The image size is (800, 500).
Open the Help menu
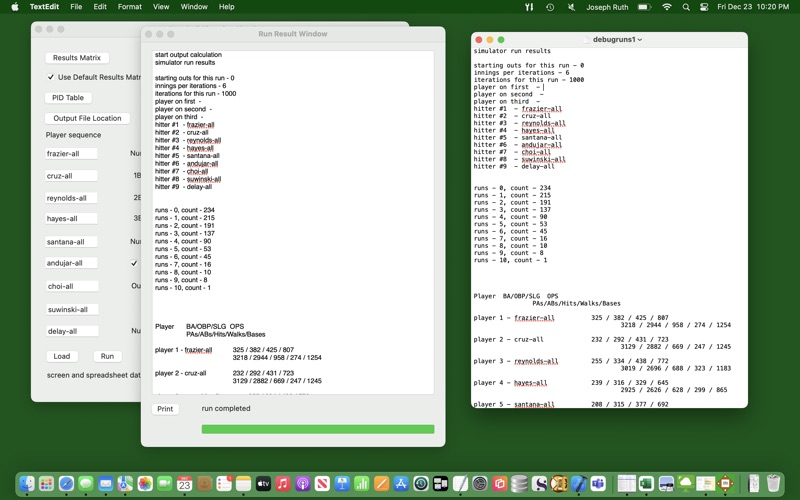pyautogui.click(x=227, y=7)
